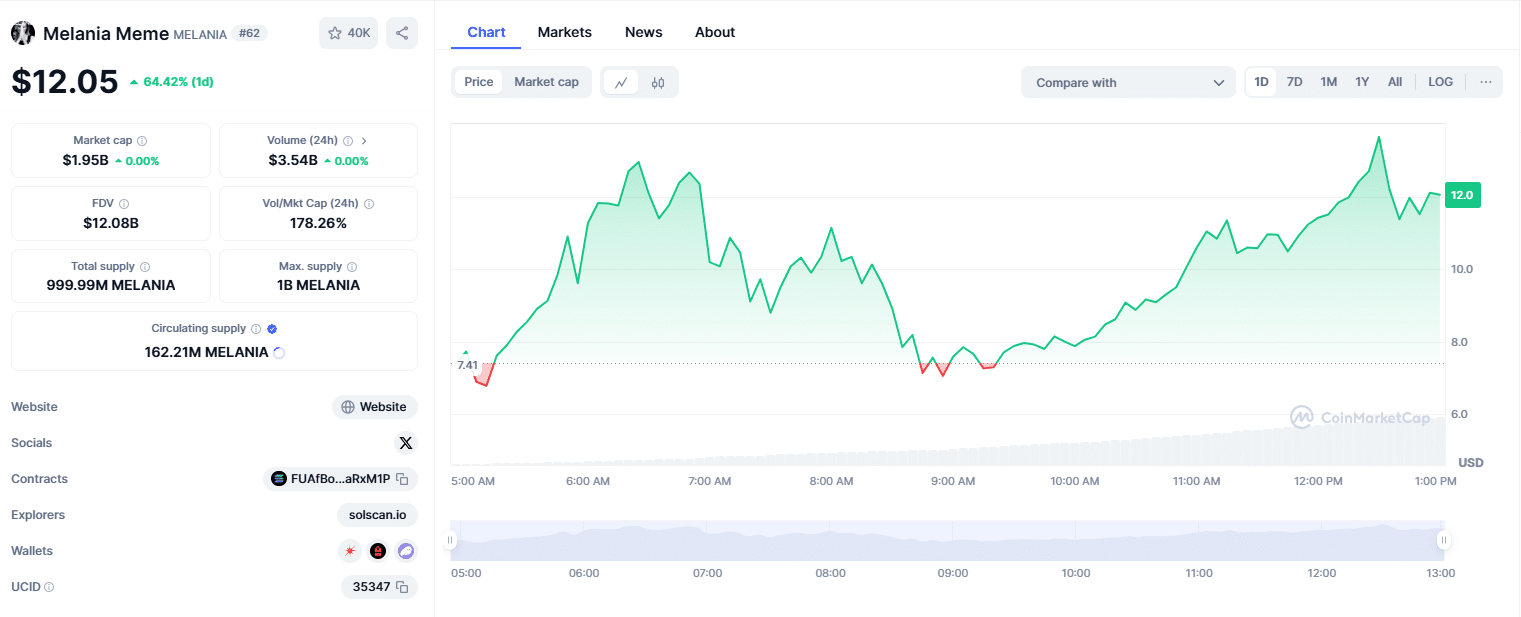Add Melania Meme to watchlist via star

tap(348, 33)
